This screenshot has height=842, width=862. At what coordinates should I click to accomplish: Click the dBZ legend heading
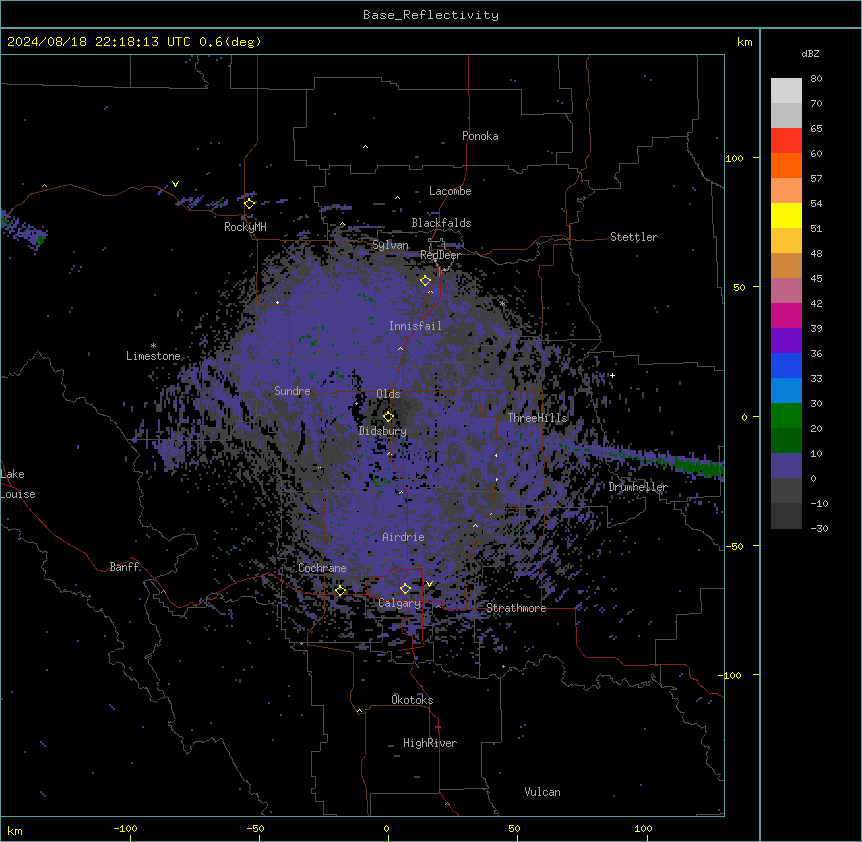point(810,53)
